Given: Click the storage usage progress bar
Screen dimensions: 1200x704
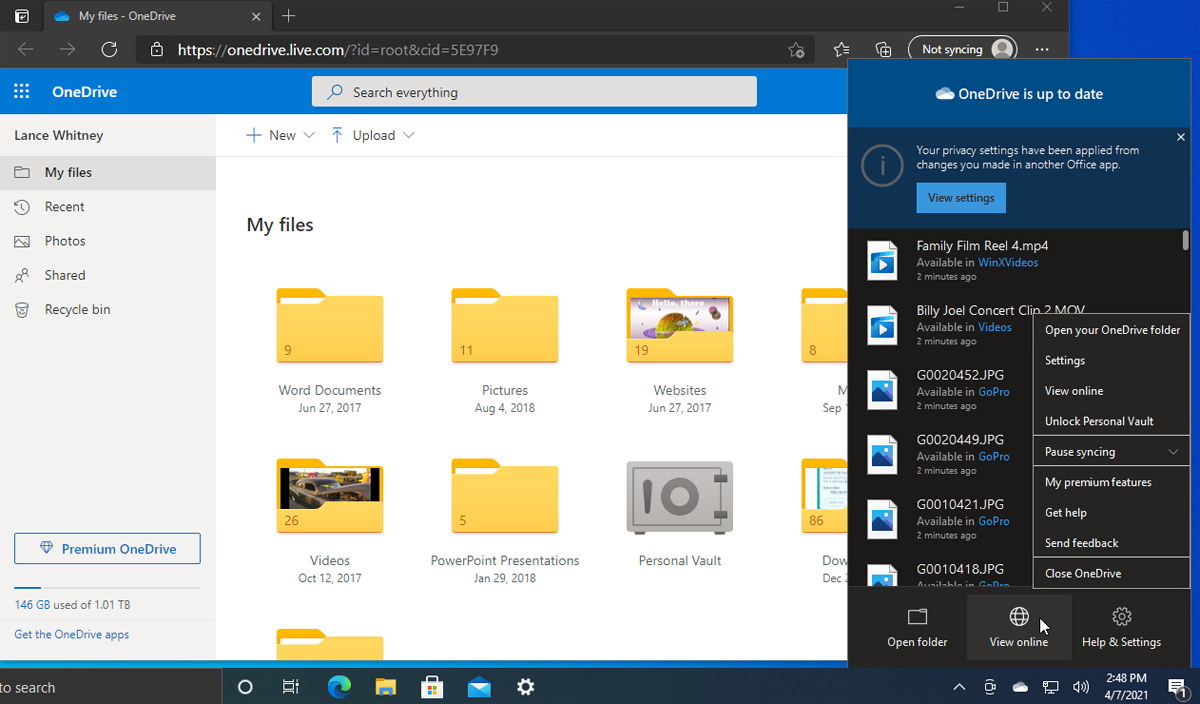Looking at the screenshot, I should [x=107, y=588].
